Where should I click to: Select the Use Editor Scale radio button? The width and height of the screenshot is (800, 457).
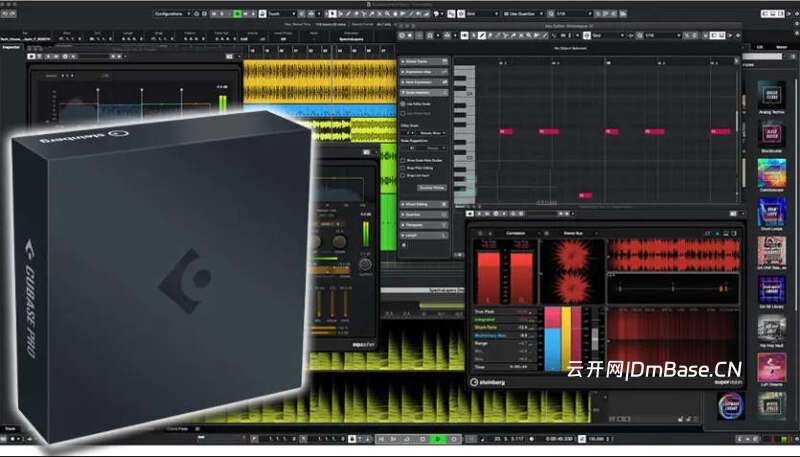click(403, 104)
